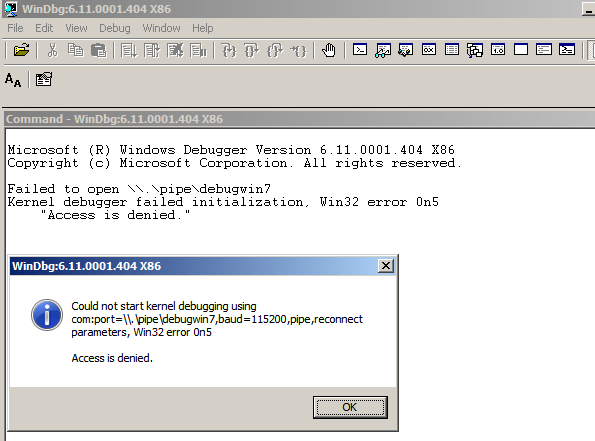The width and height of the screenshot is (595, 441).
Task: Click the 'Access is denied.' dialog text
Action: pos(112,358)
